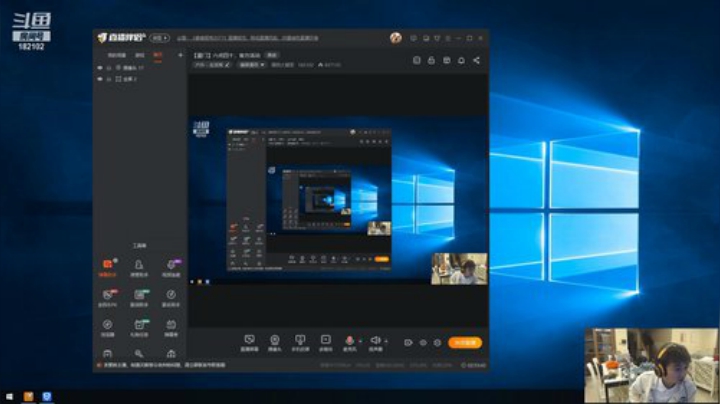
Task: Select the webcam overlay in preview canvas
Action: (x=459, y=269)
